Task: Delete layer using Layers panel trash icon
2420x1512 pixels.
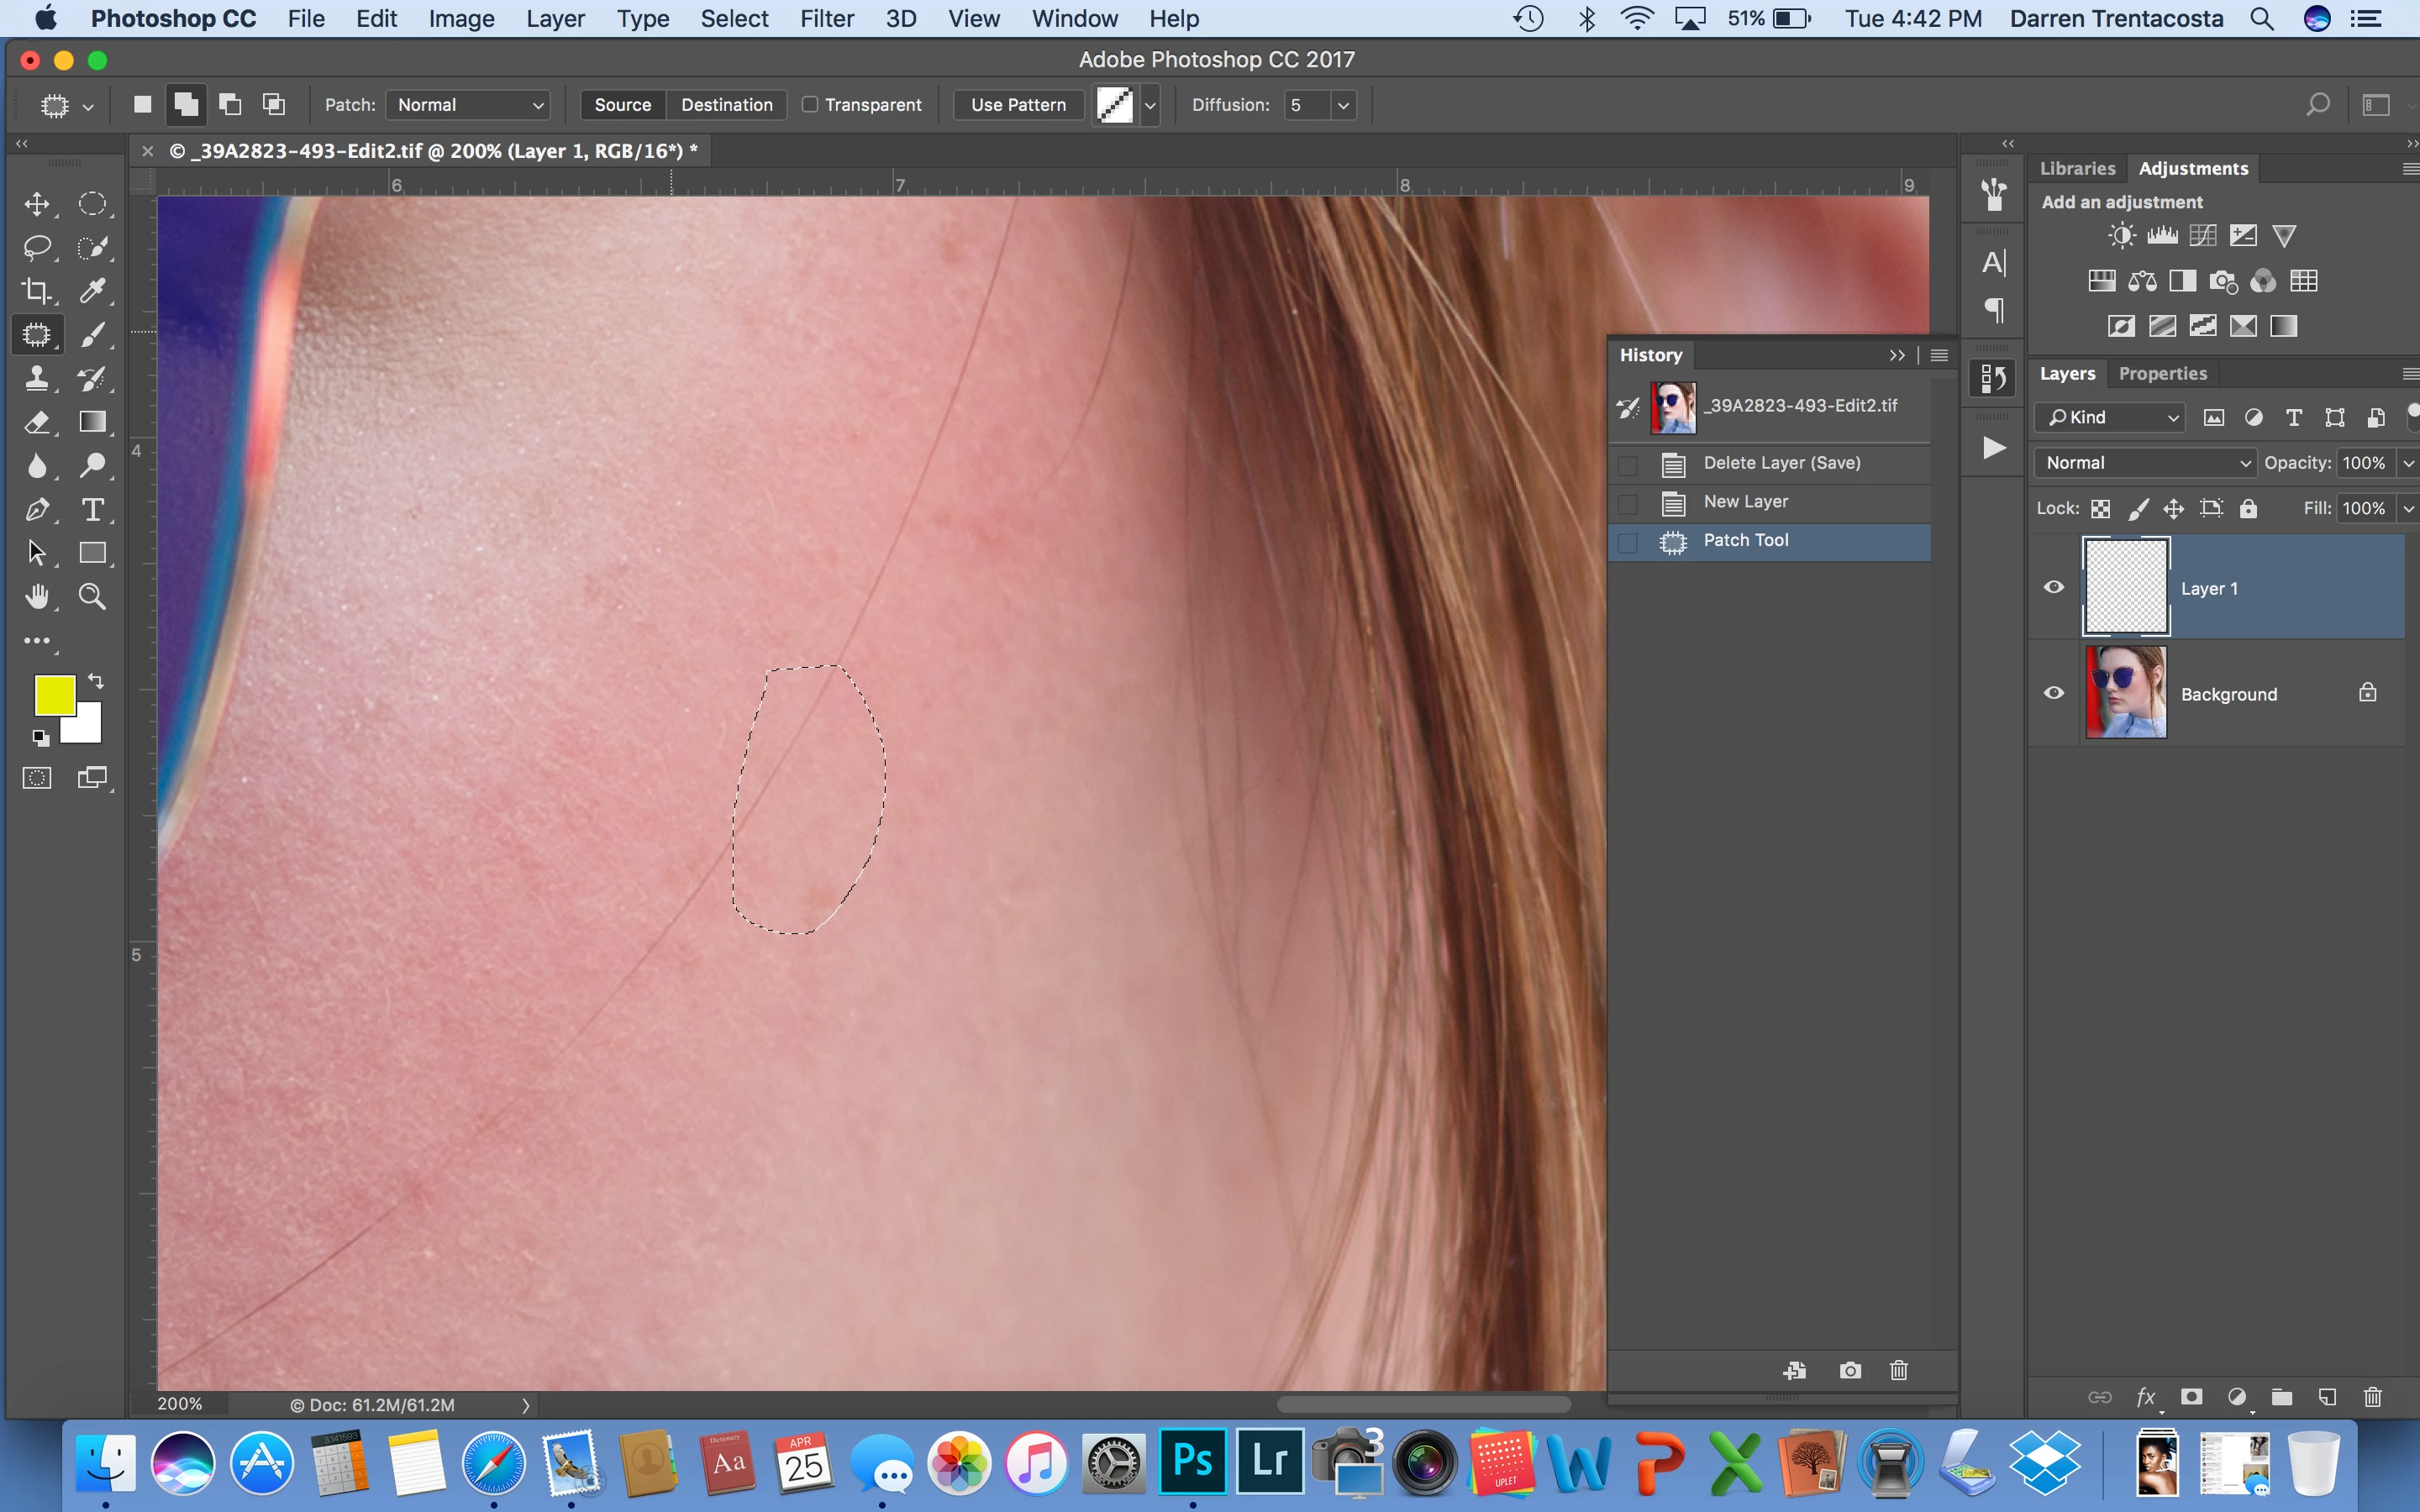Action: (x=2372, y=1397)
